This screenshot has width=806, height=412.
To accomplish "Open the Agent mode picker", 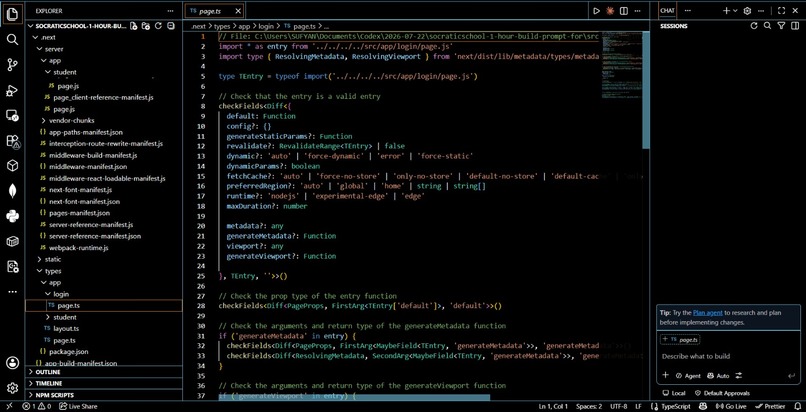I will click(x=688, y=376).
